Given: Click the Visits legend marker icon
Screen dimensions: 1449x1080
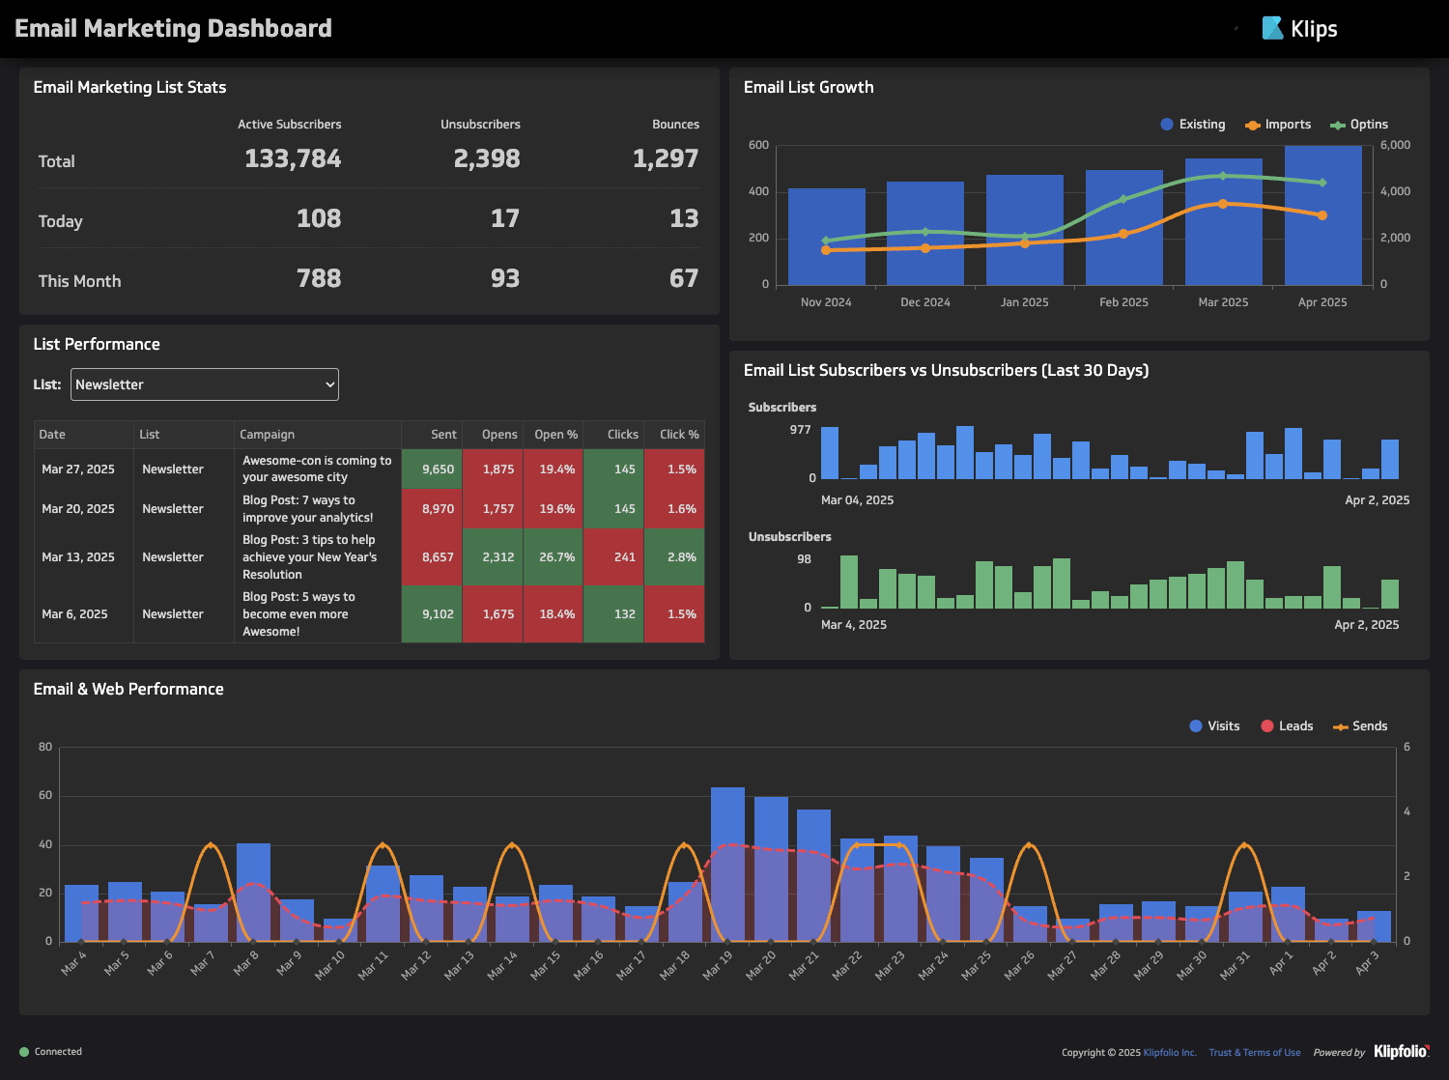Looking at the screenshot, I should point(1194,725).
